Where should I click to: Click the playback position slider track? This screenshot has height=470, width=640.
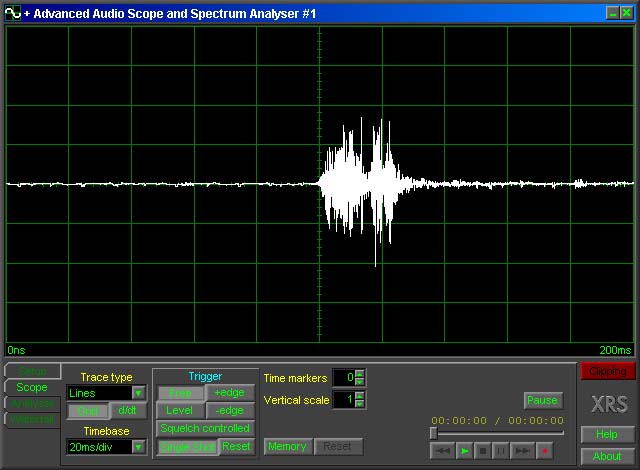[498, 433]
